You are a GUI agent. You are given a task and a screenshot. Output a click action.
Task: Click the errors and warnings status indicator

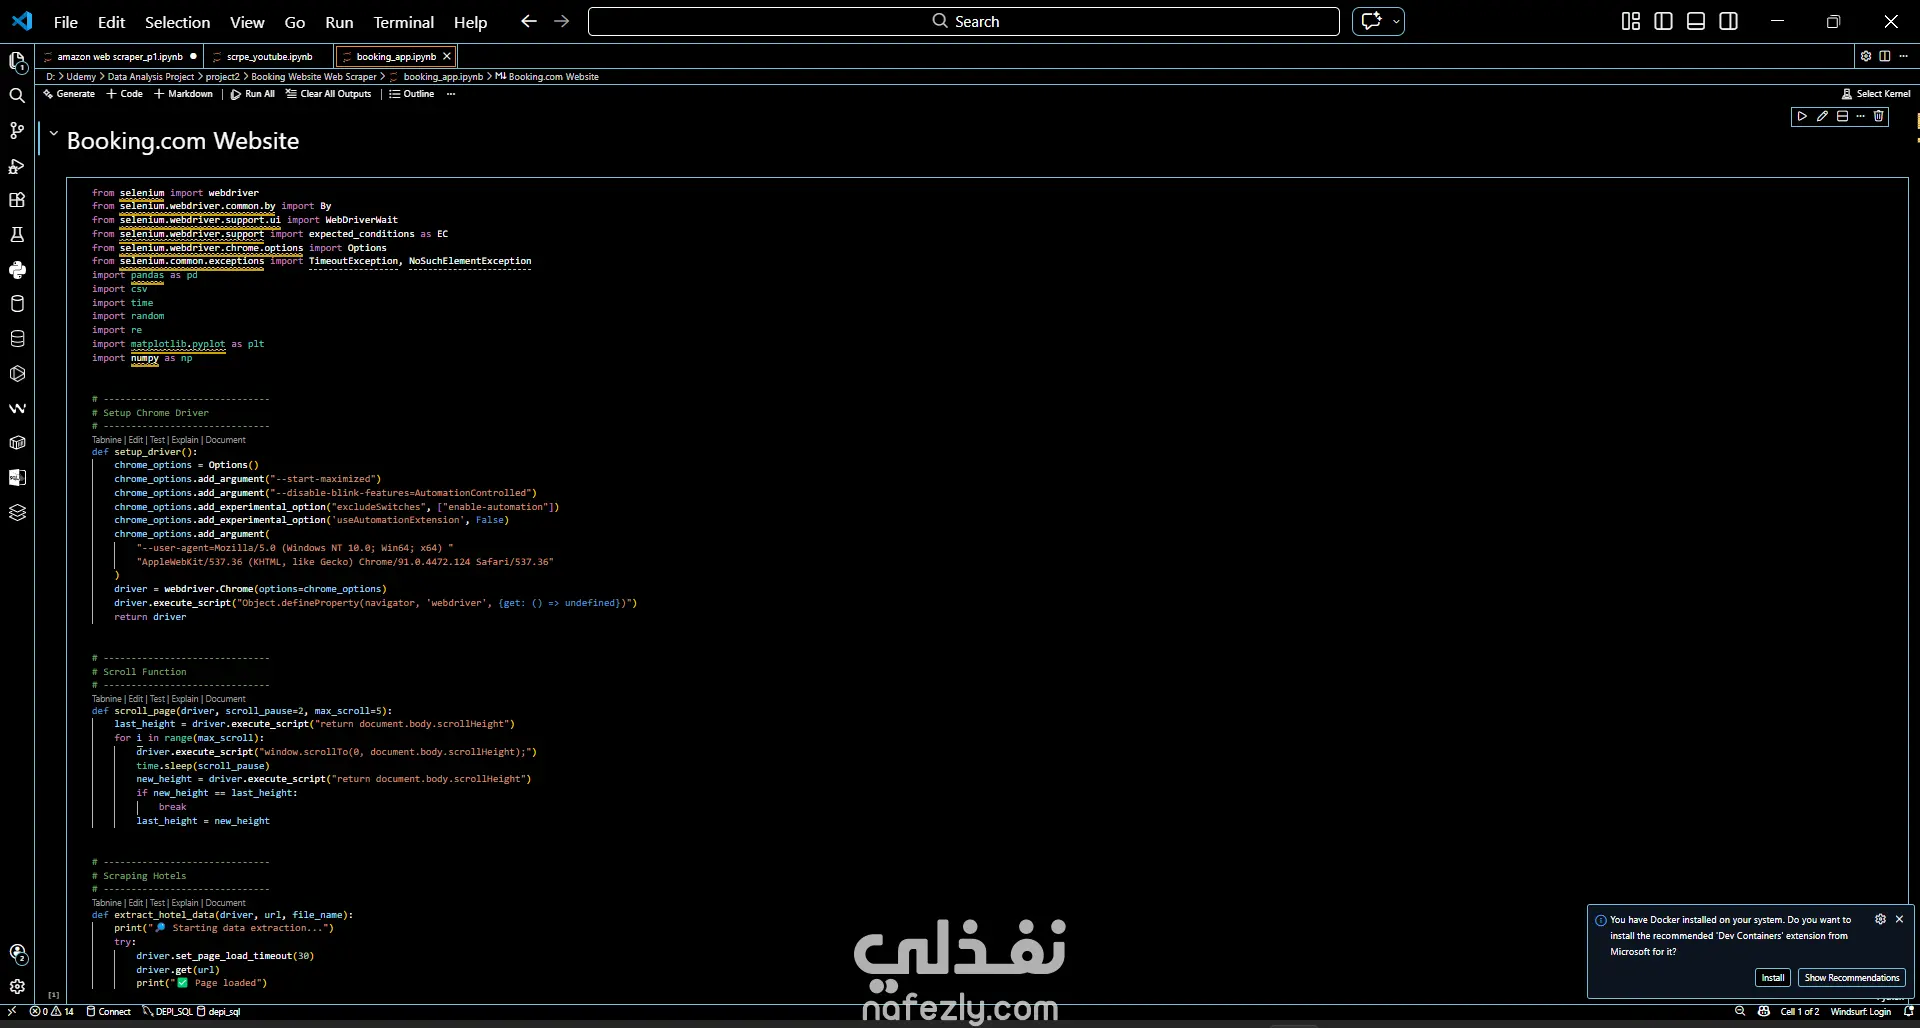coord(52,1011)
